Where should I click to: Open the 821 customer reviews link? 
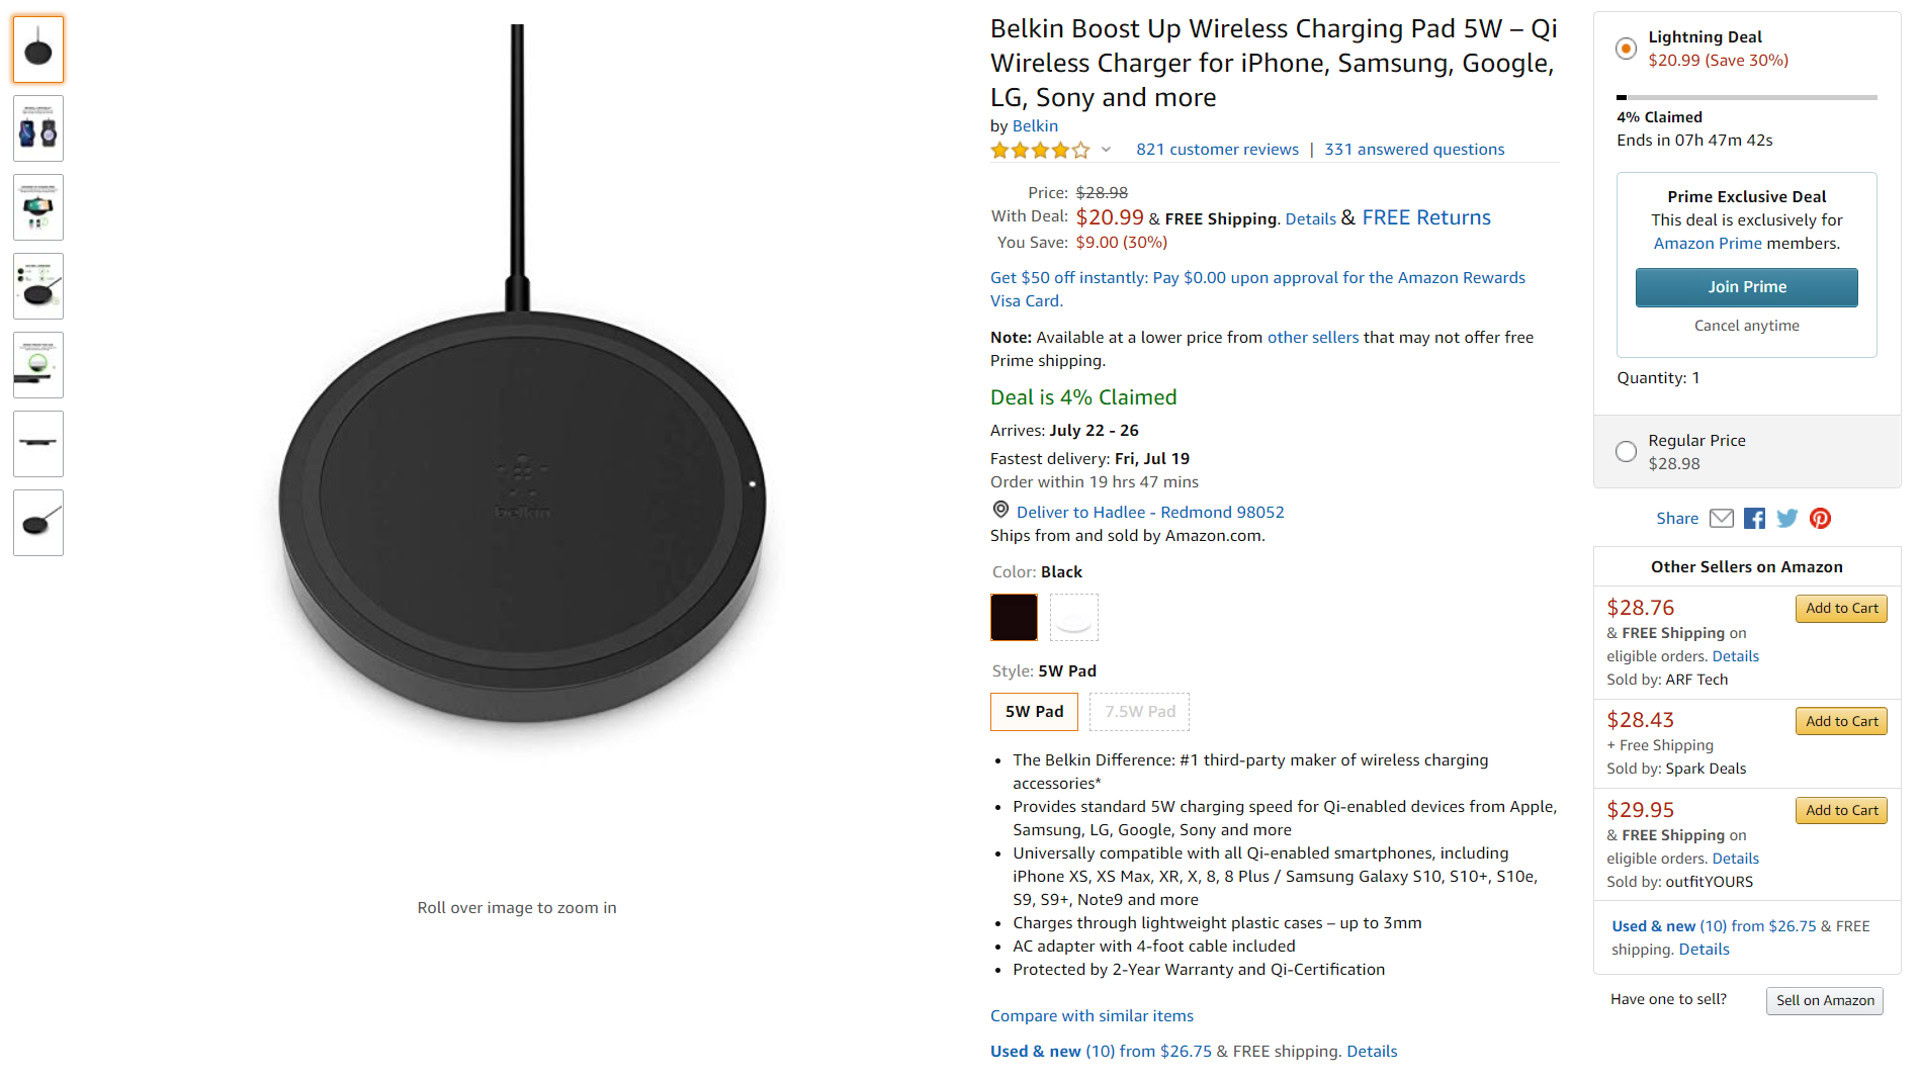pos(1217,149)
